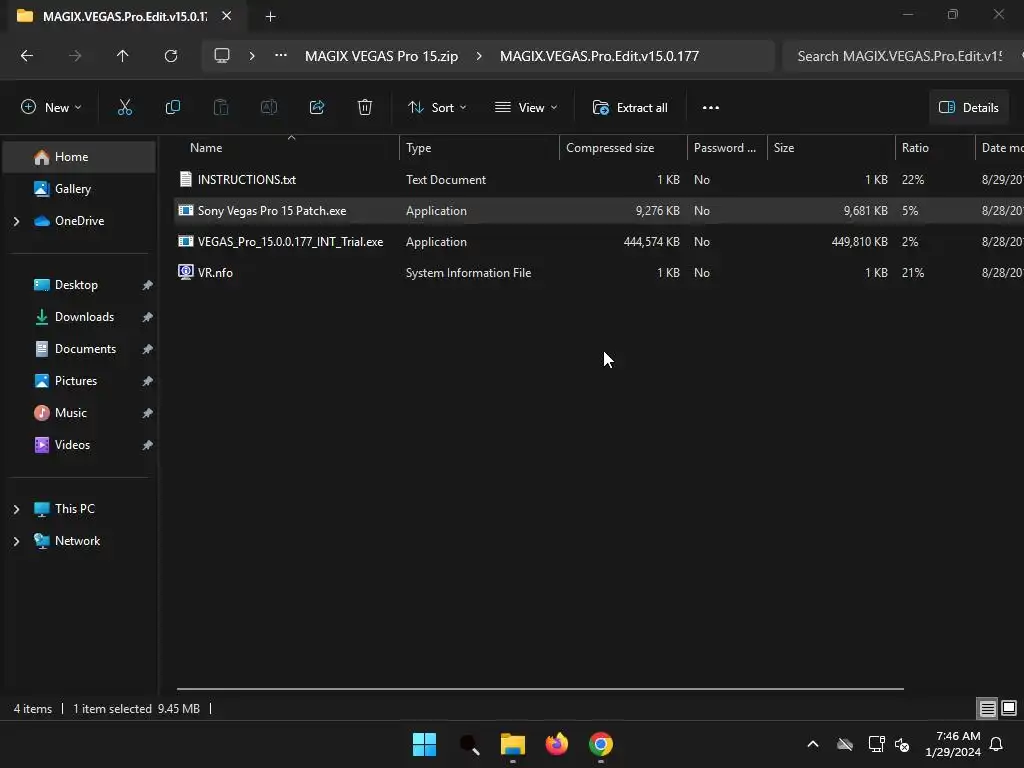Close the MAGIX.VEGAS.Pro.Edit tab

tap(226, 16)
